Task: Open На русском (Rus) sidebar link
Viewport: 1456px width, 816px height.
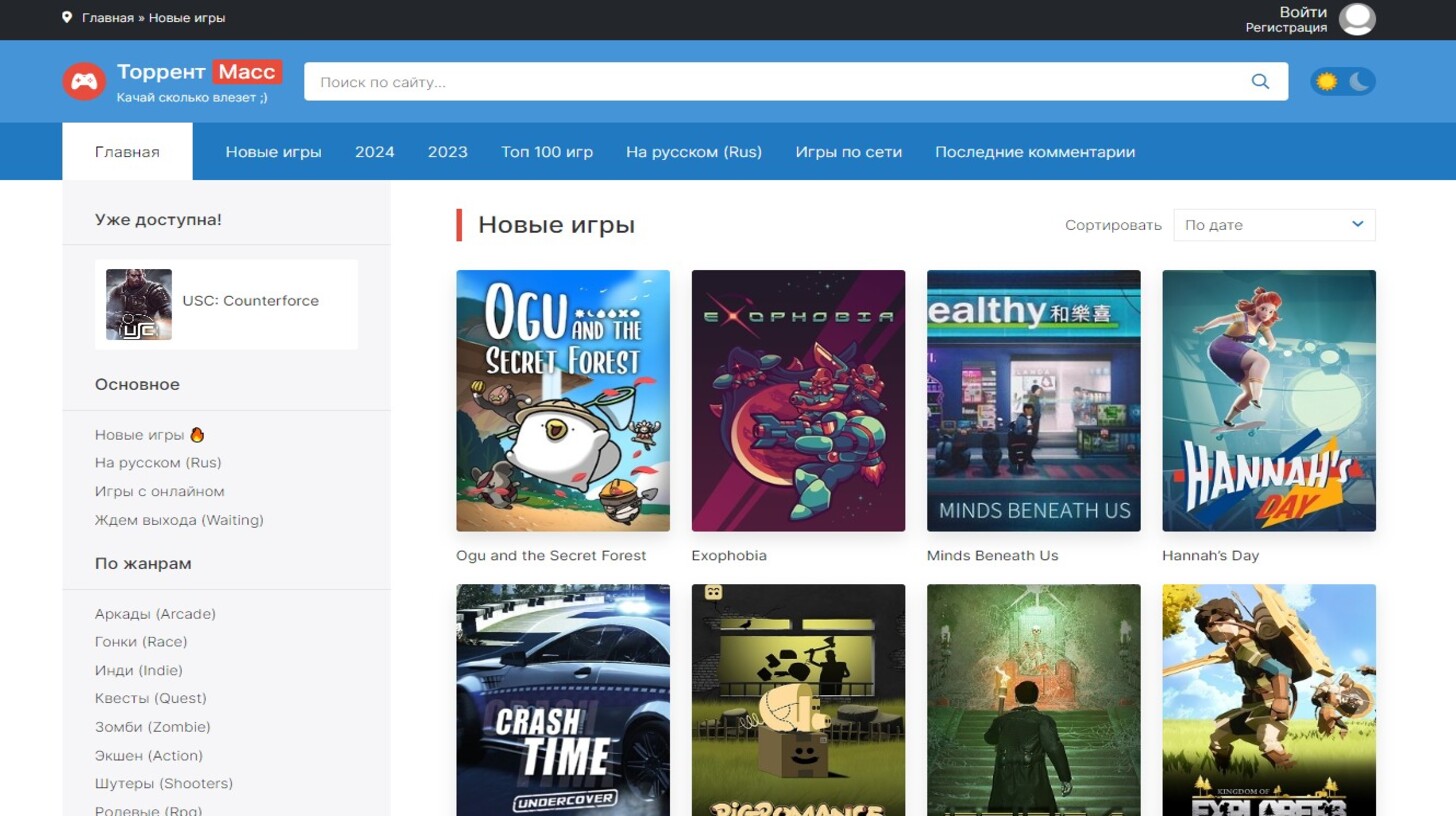Action: click(158, 463)
